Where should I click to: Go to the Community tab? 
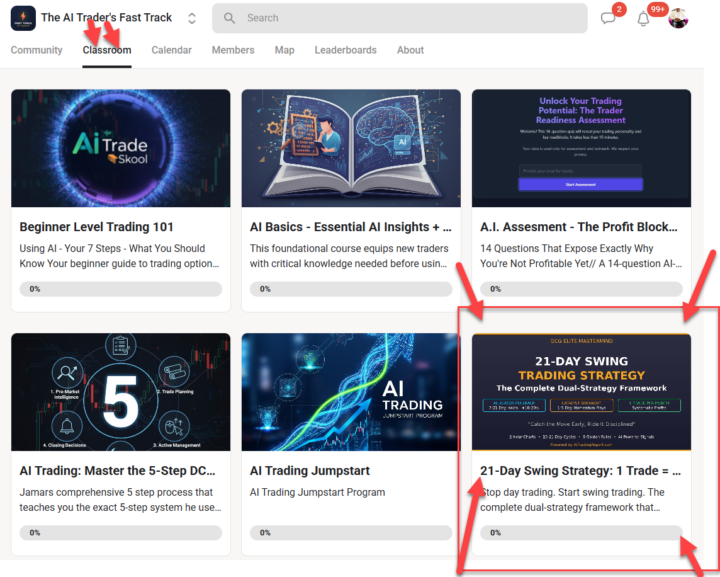(36, 50)
